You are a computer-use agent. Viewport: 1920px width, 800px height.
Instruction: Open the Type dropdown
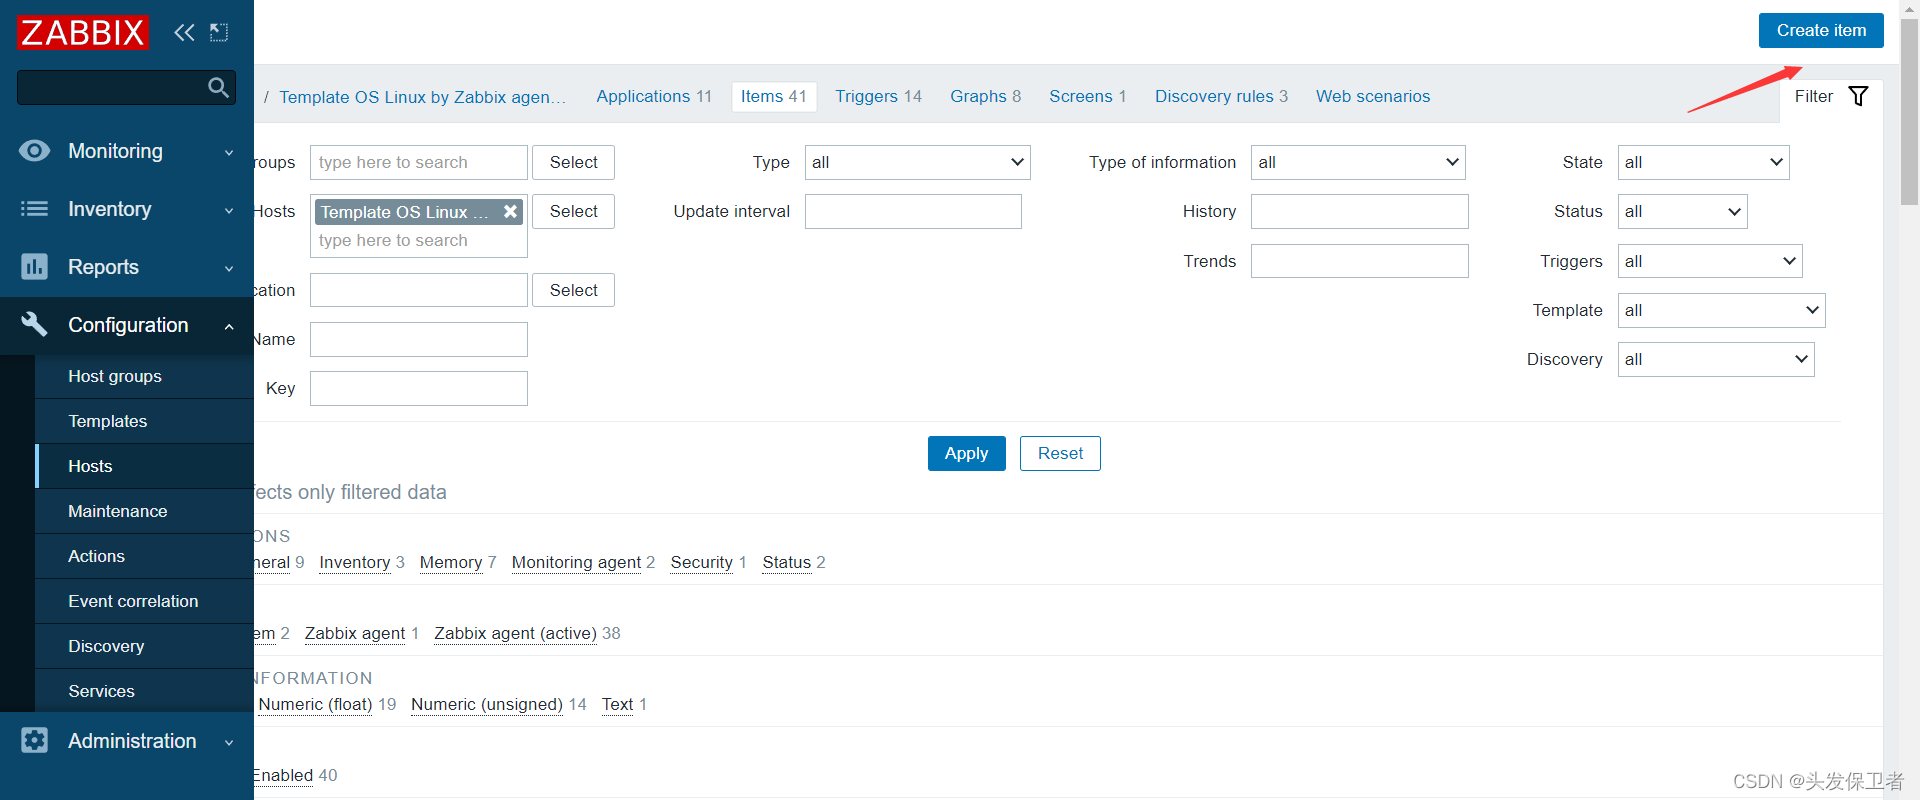[917, 162]
